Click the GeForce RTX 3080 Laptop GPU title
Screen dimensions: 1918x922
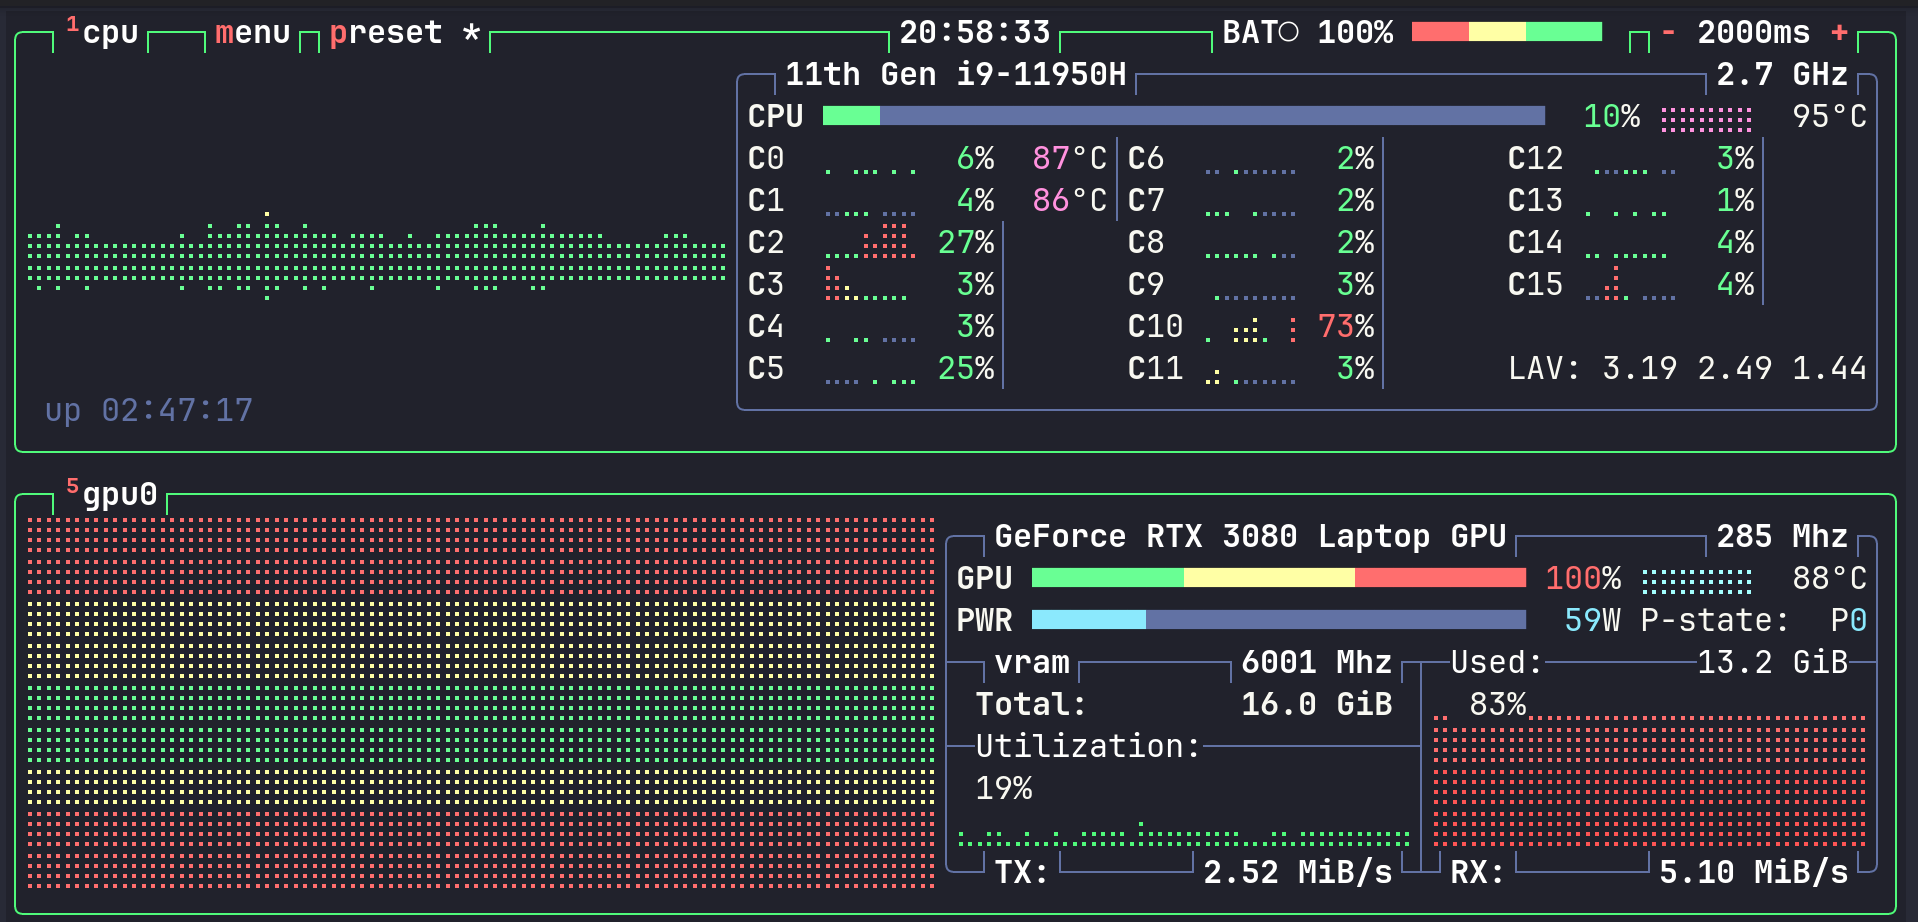(x=1250, y=537)
